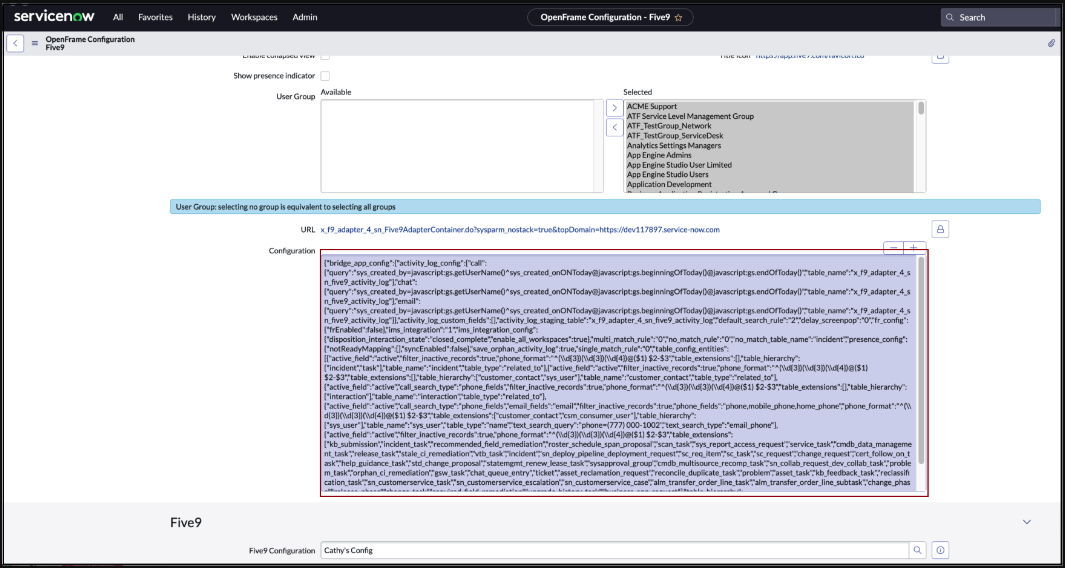1065x568 pixels.
Task: Select ATF Service Level Management Group
Action: pos(690,116)
